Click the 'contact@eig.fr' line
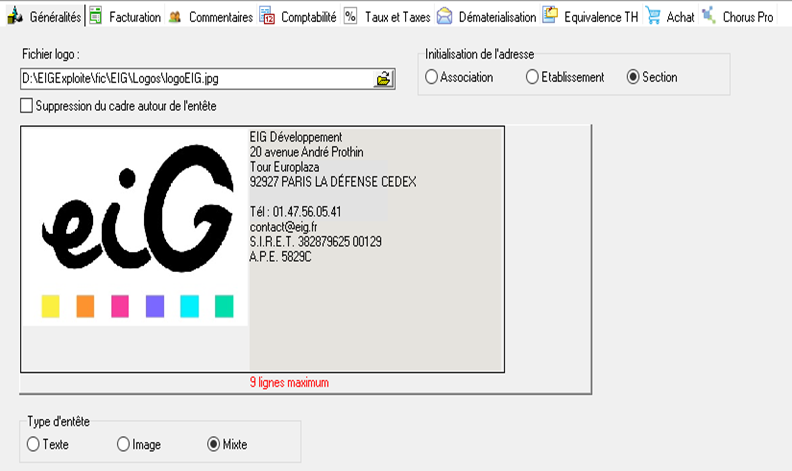792x471 pixels. click(283, 227)
